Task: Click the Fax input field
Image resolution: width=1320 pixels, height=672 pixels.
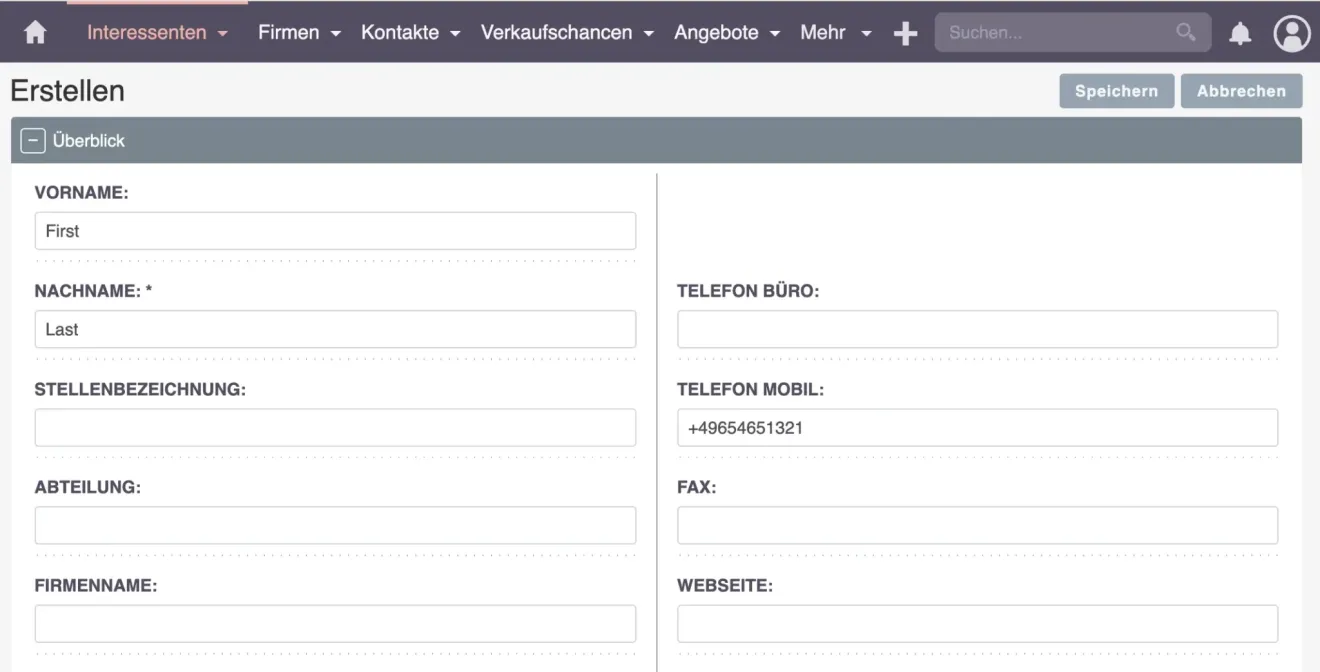Action: [x=977, y=525]
